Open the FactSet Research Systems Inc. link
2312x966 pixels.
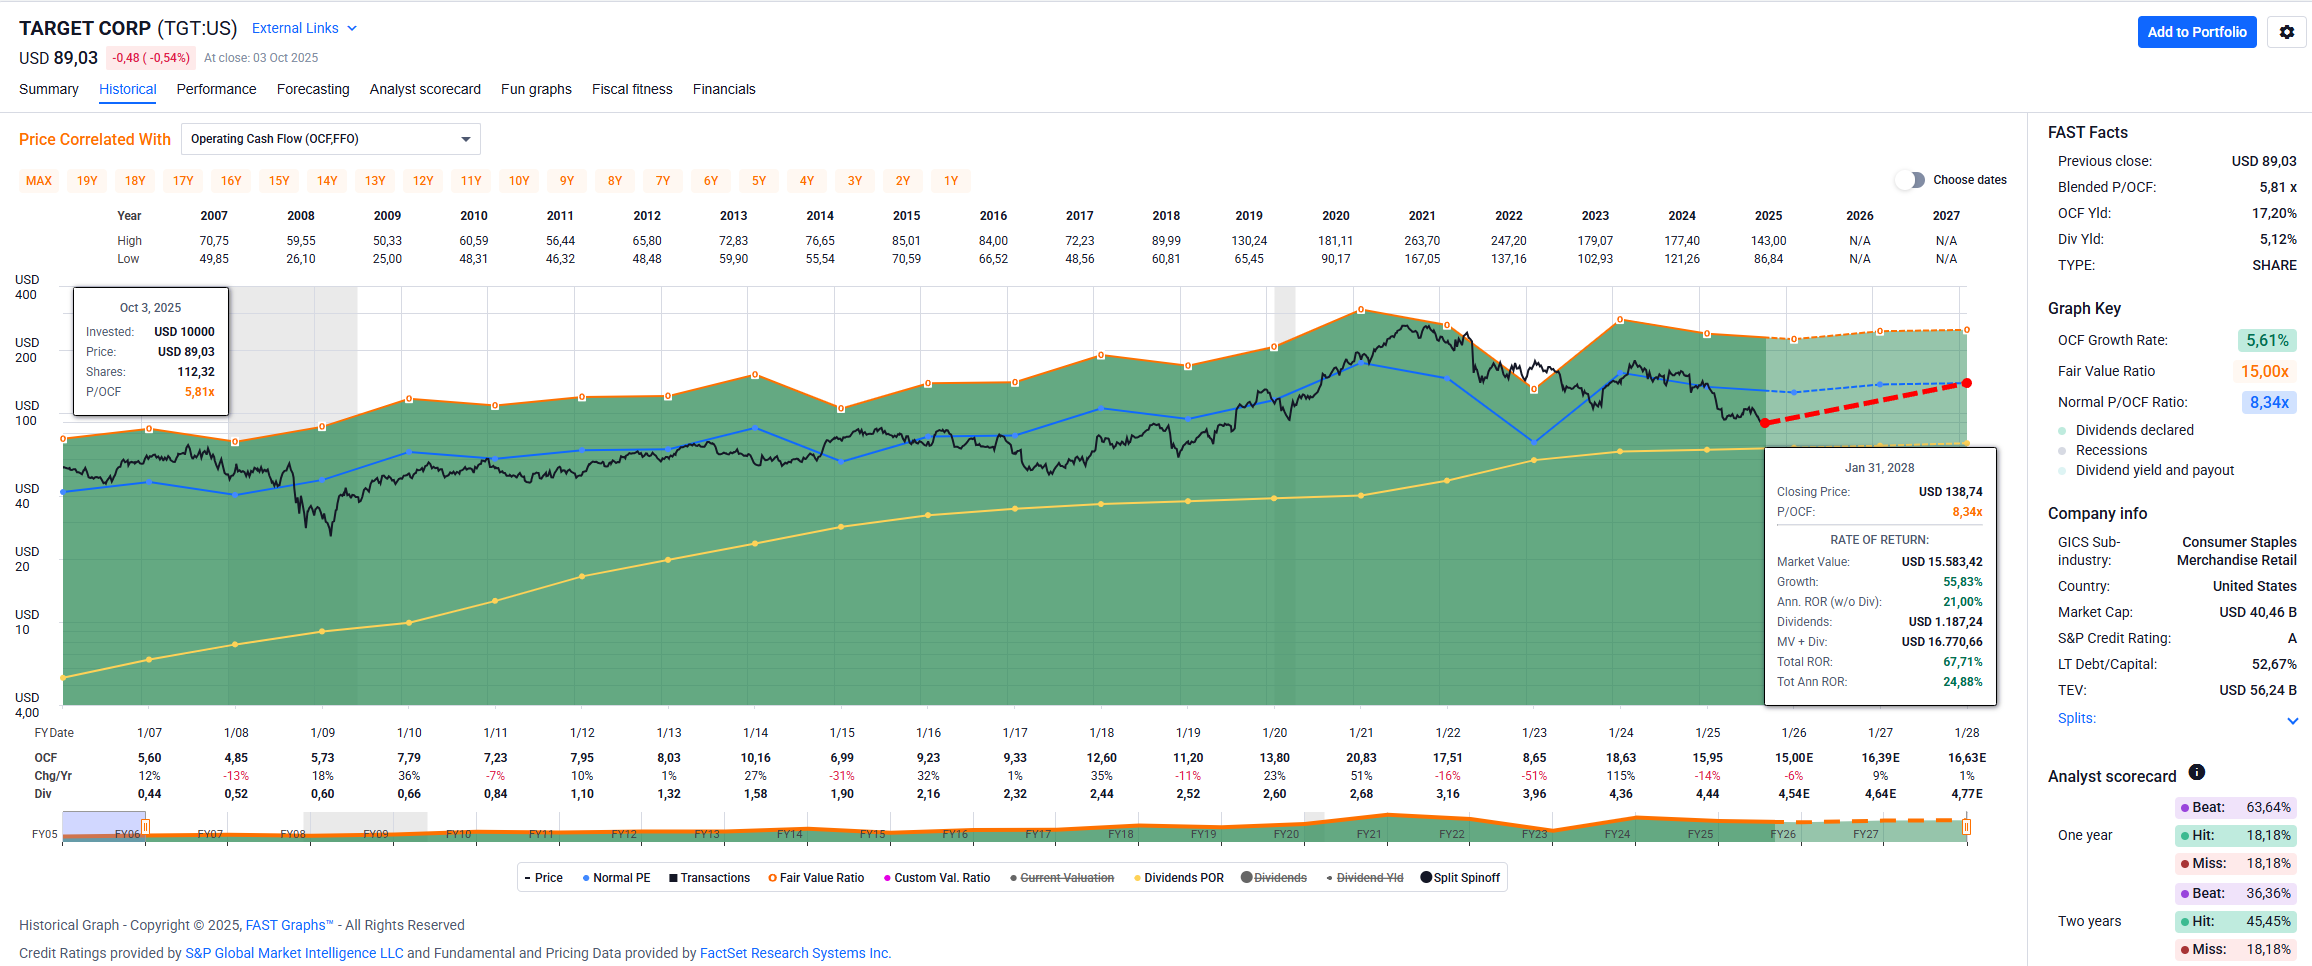click(x=795, y=953)
